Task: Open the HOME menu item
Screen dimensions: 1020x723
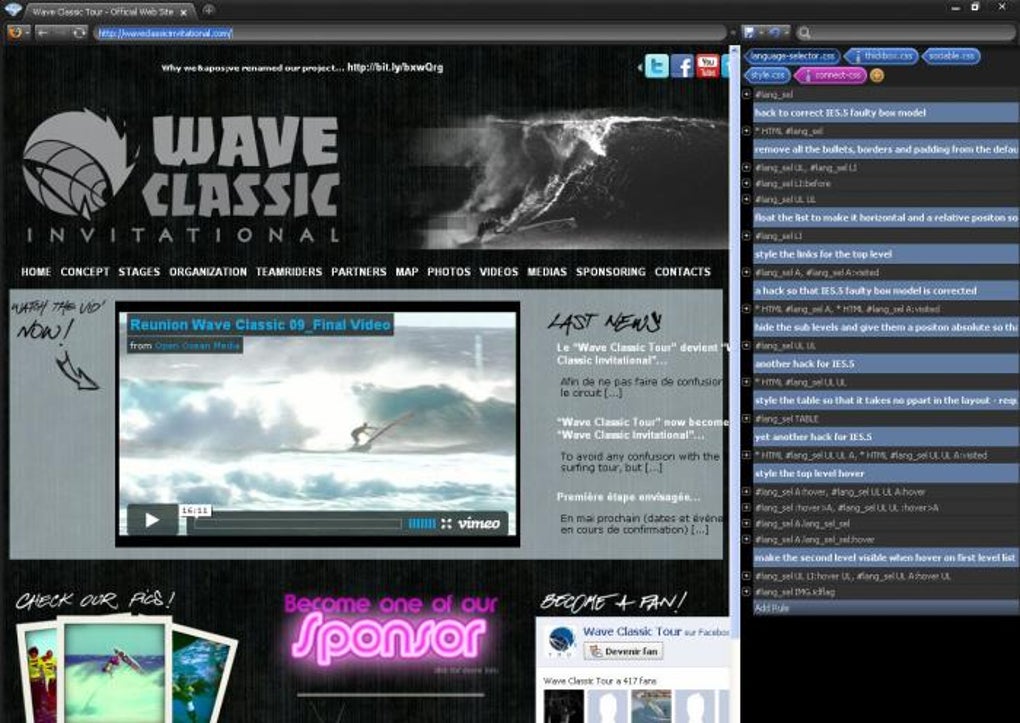Action: point(36,272)
